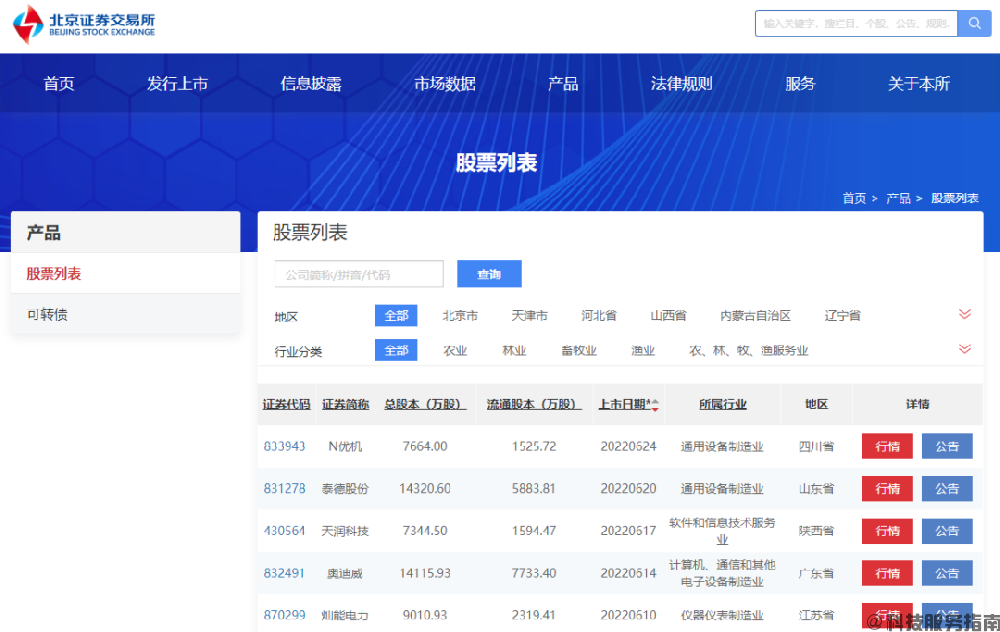Screen dimensions: 1000x632
Task: Filter region by 河北省
Action: [599, 316]
